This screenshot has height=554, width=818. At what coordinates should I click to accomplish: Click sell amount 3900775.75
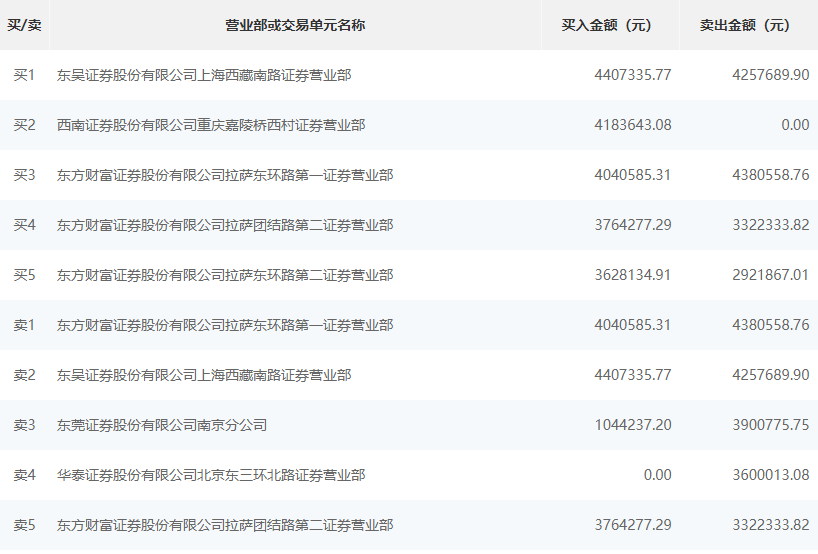[x=771, y=425]
